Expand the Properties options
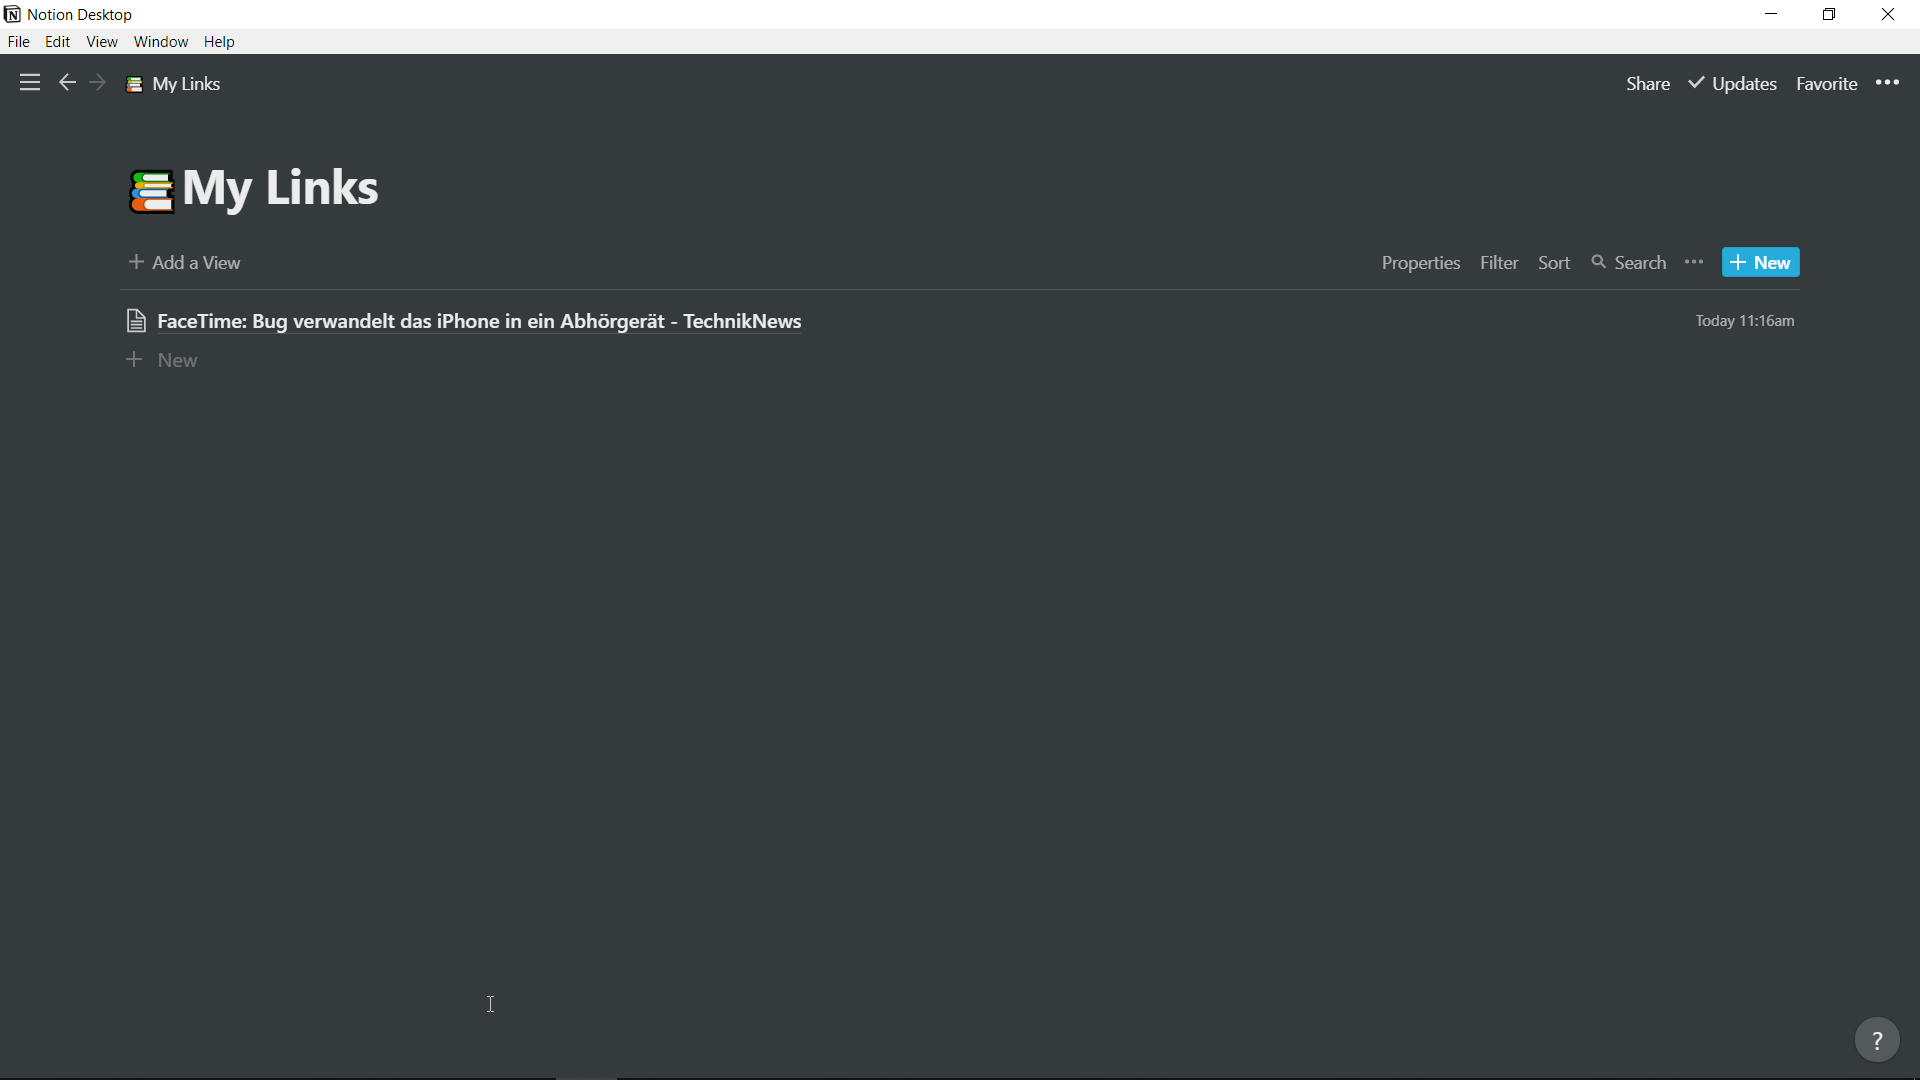The width and height of the screenshot is (1920, 1080). [x=1421, y=263]
